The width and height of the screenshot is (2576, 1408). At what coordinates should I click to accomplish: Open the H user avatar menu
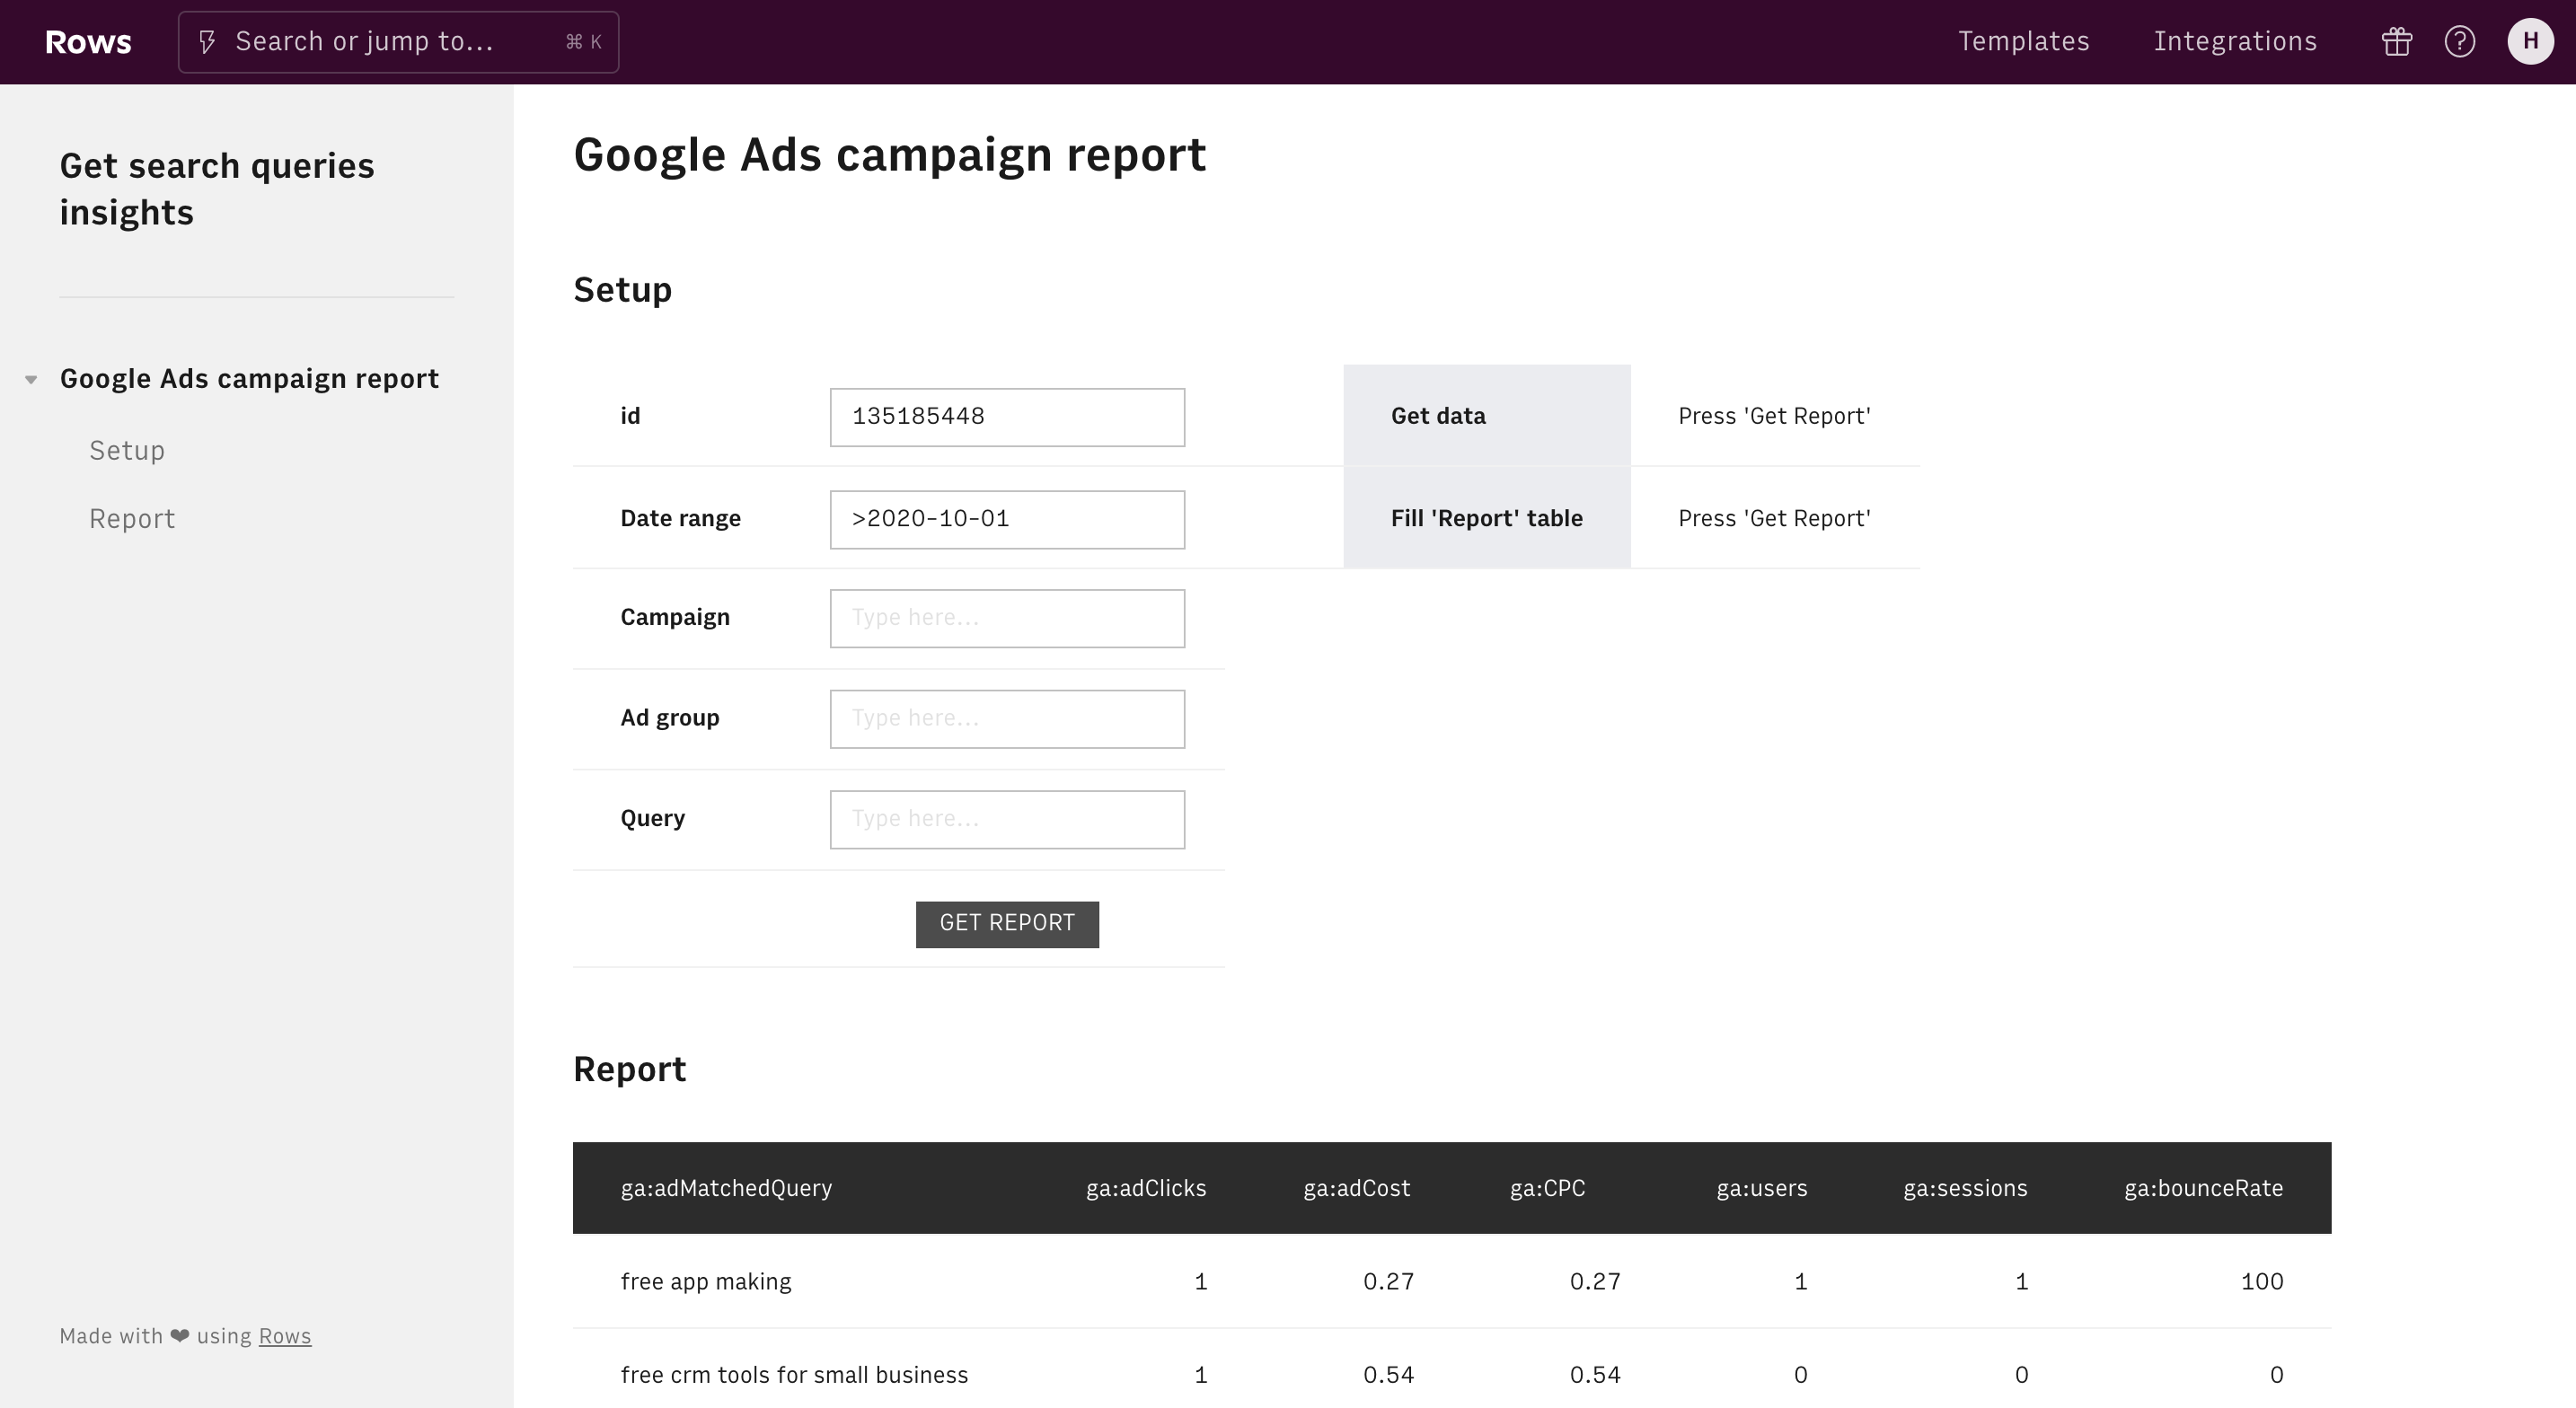point(2530,41)
